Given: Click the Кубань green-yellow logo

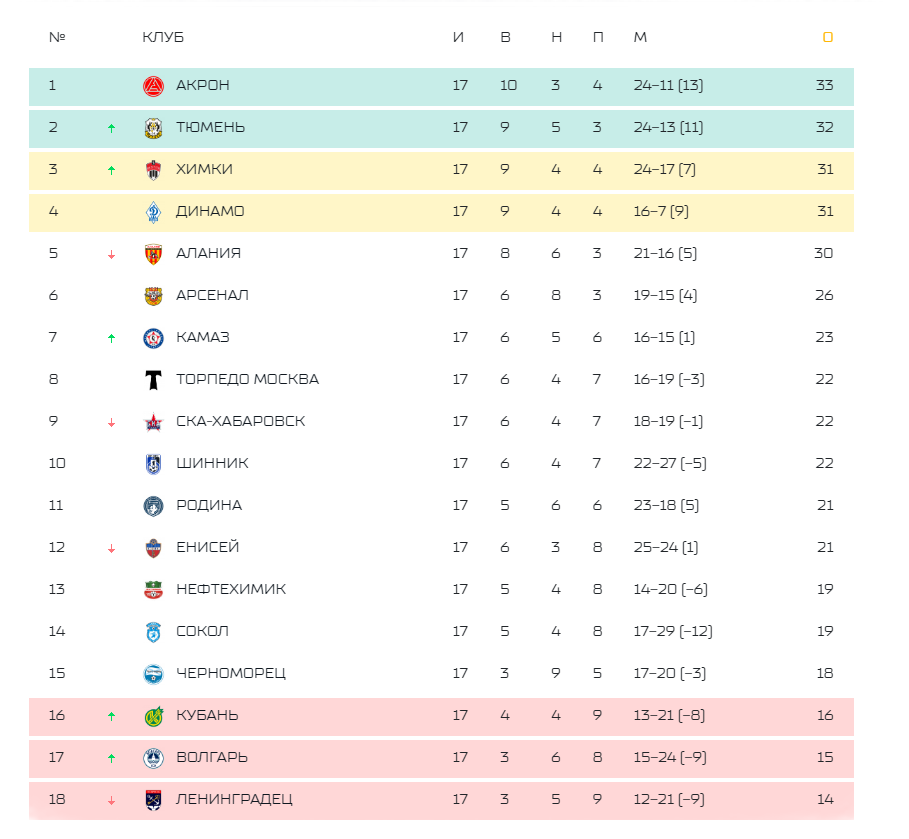Looking at the screenshot, I should (154, 716).
